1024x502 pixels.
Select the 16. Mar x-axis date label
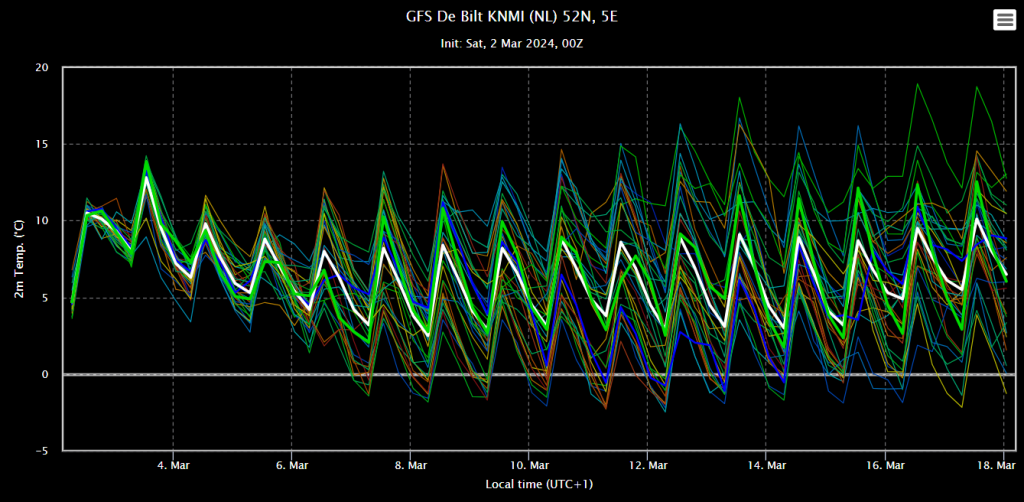[885, 465]
